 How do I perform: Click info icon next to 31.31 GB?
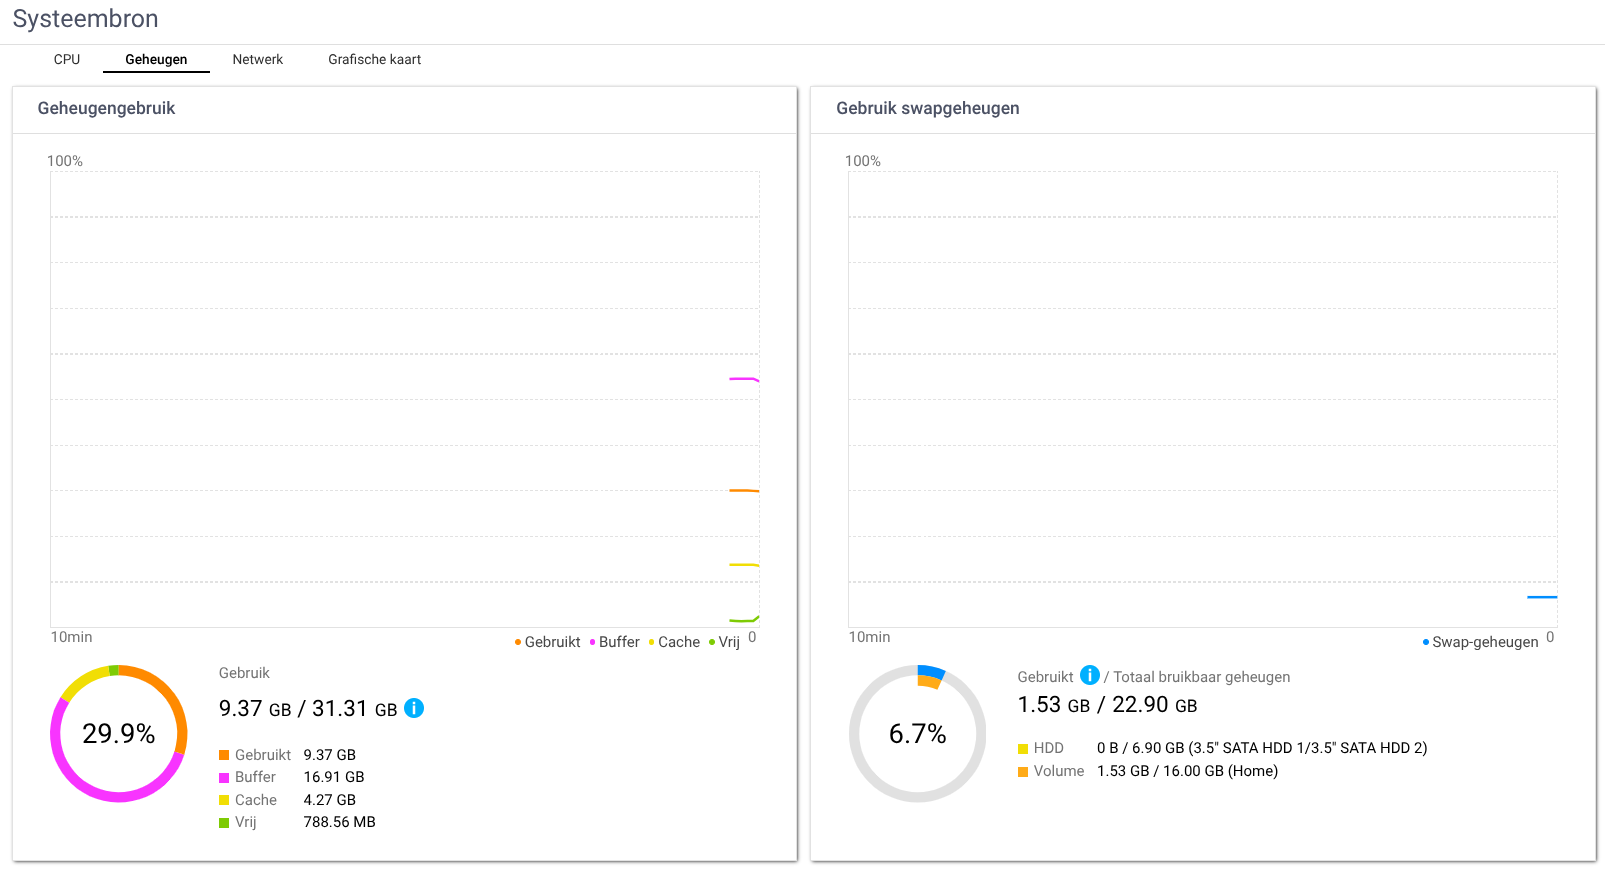tap(414, 708)
